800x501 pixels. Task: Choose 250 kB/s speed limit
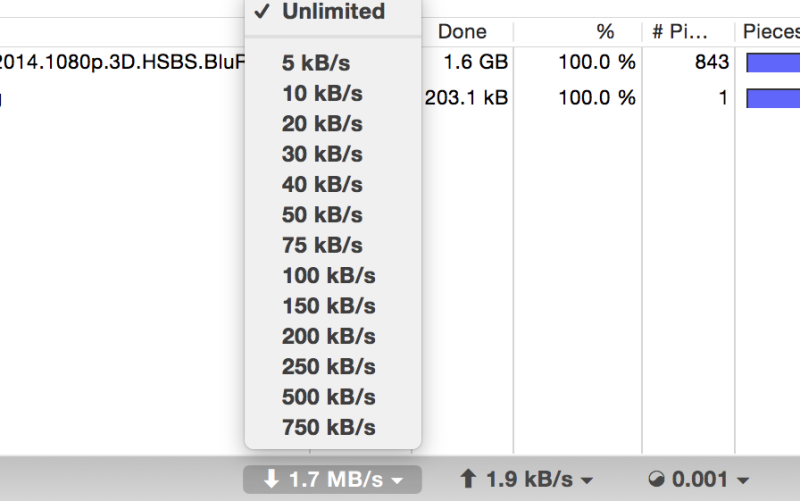[x=328, y=366]
